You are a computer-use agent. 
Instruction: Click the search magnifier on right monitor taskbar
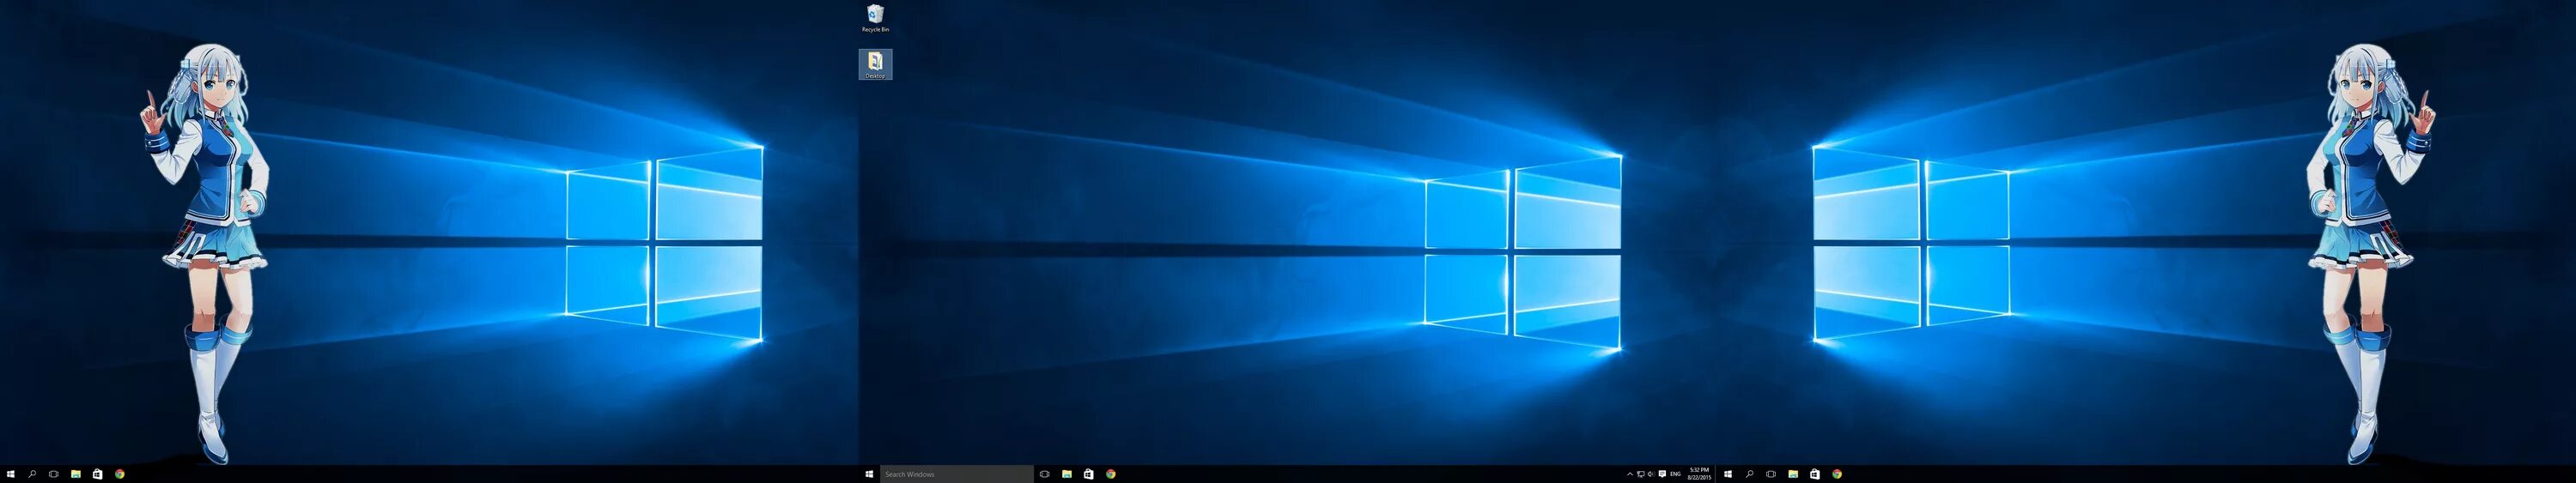coord(1749,474)
